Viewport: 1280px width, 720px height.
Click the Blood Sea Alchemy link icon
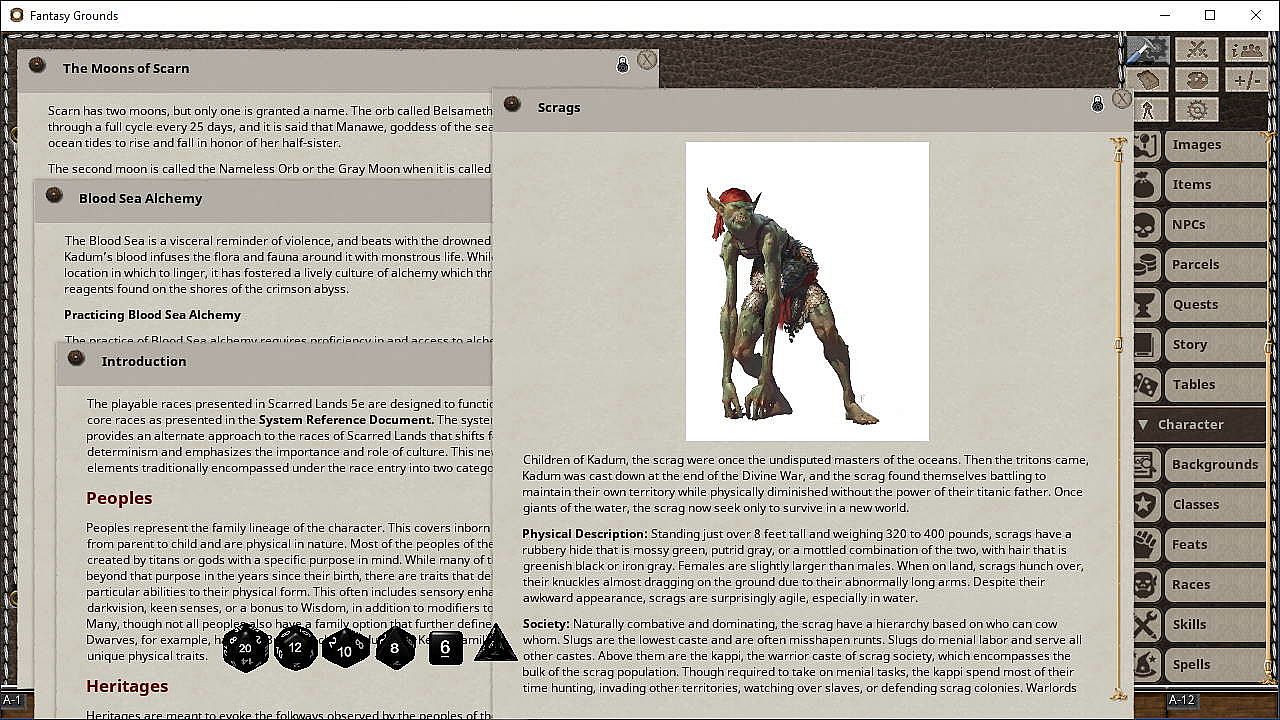(54, 195)
